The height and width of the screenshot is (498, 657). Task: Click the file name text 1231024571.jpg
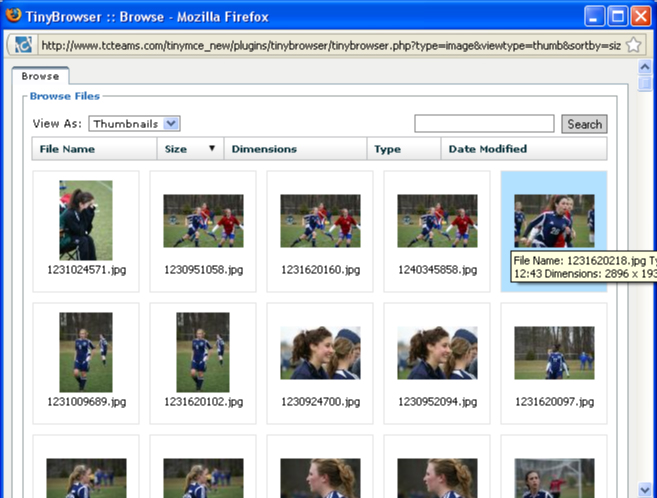click(x=86, y=270)
